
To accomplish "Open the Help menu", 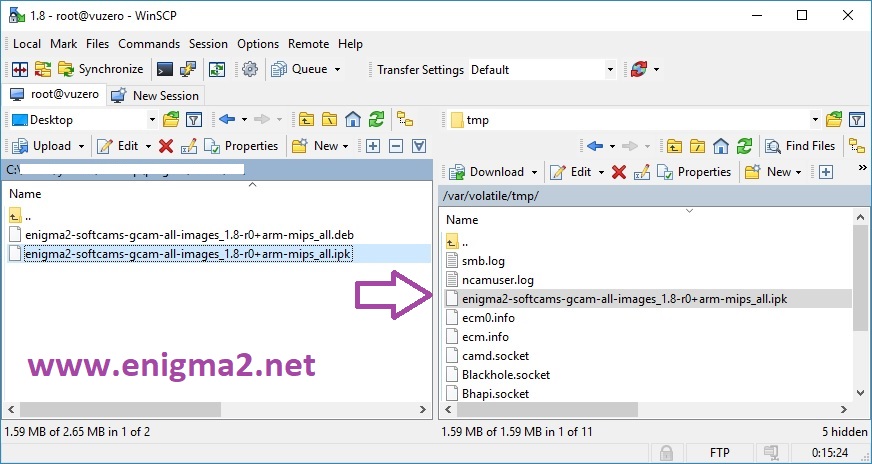I will coord(350,44).
